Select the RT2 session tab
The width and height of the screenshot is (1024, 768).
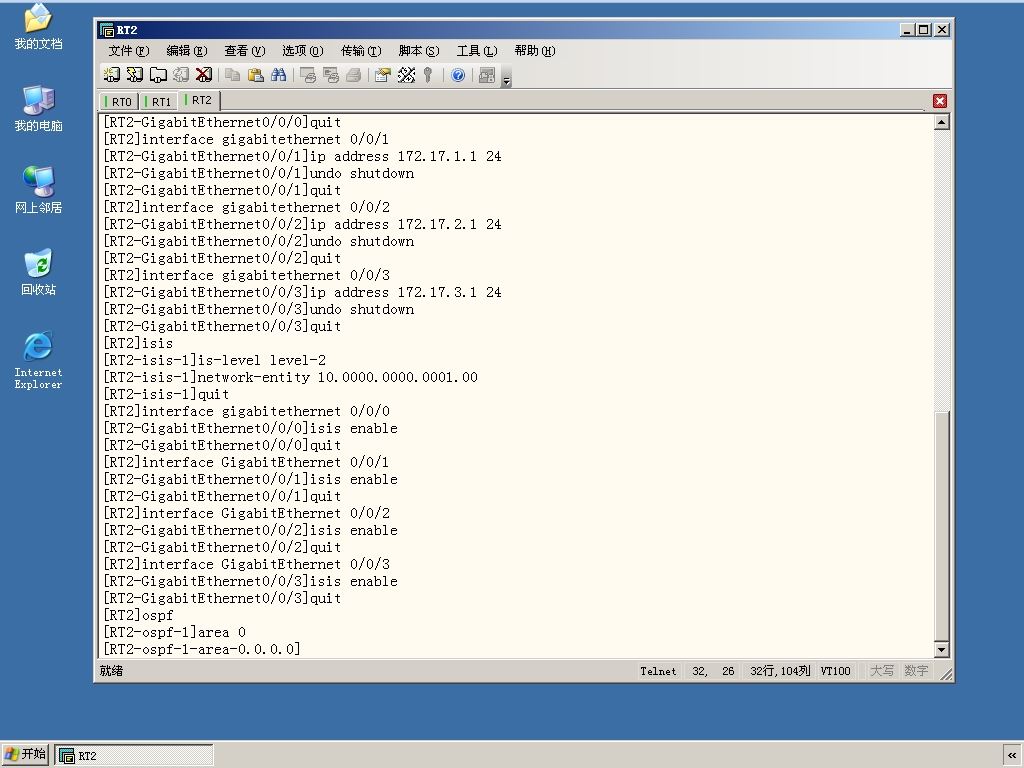point(200,101)
